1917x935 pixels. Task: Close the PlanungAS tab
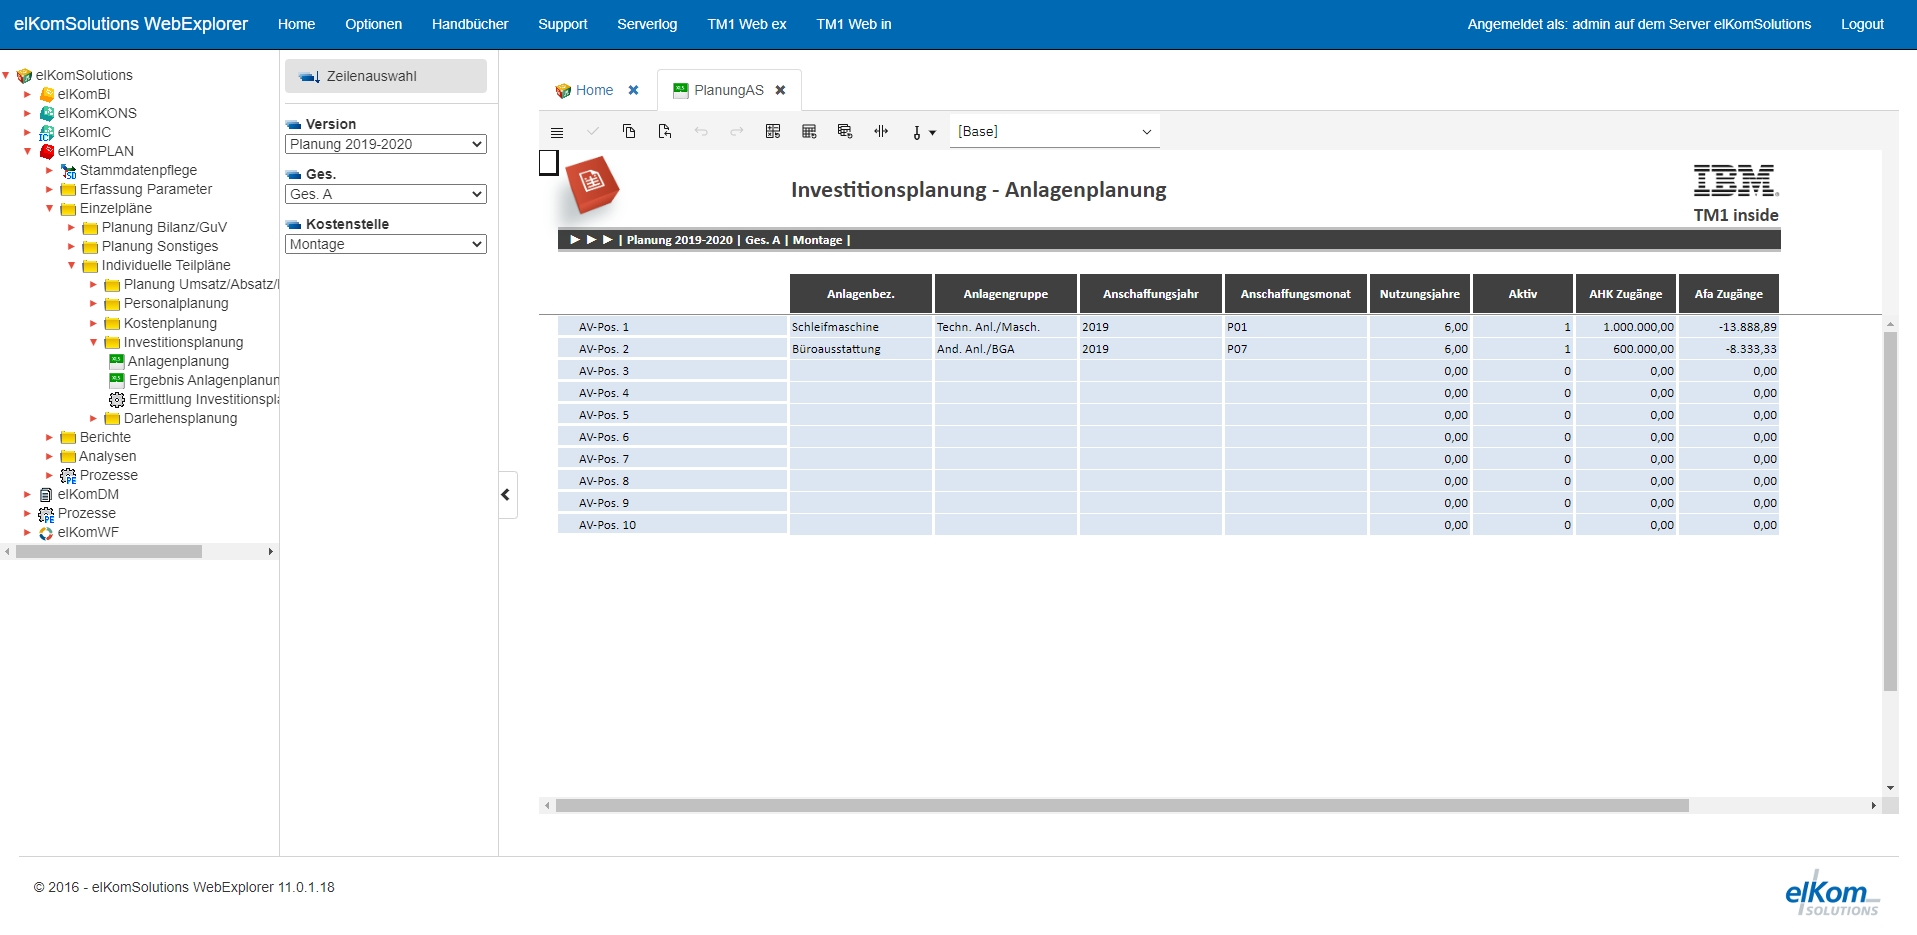pos(781,90)
